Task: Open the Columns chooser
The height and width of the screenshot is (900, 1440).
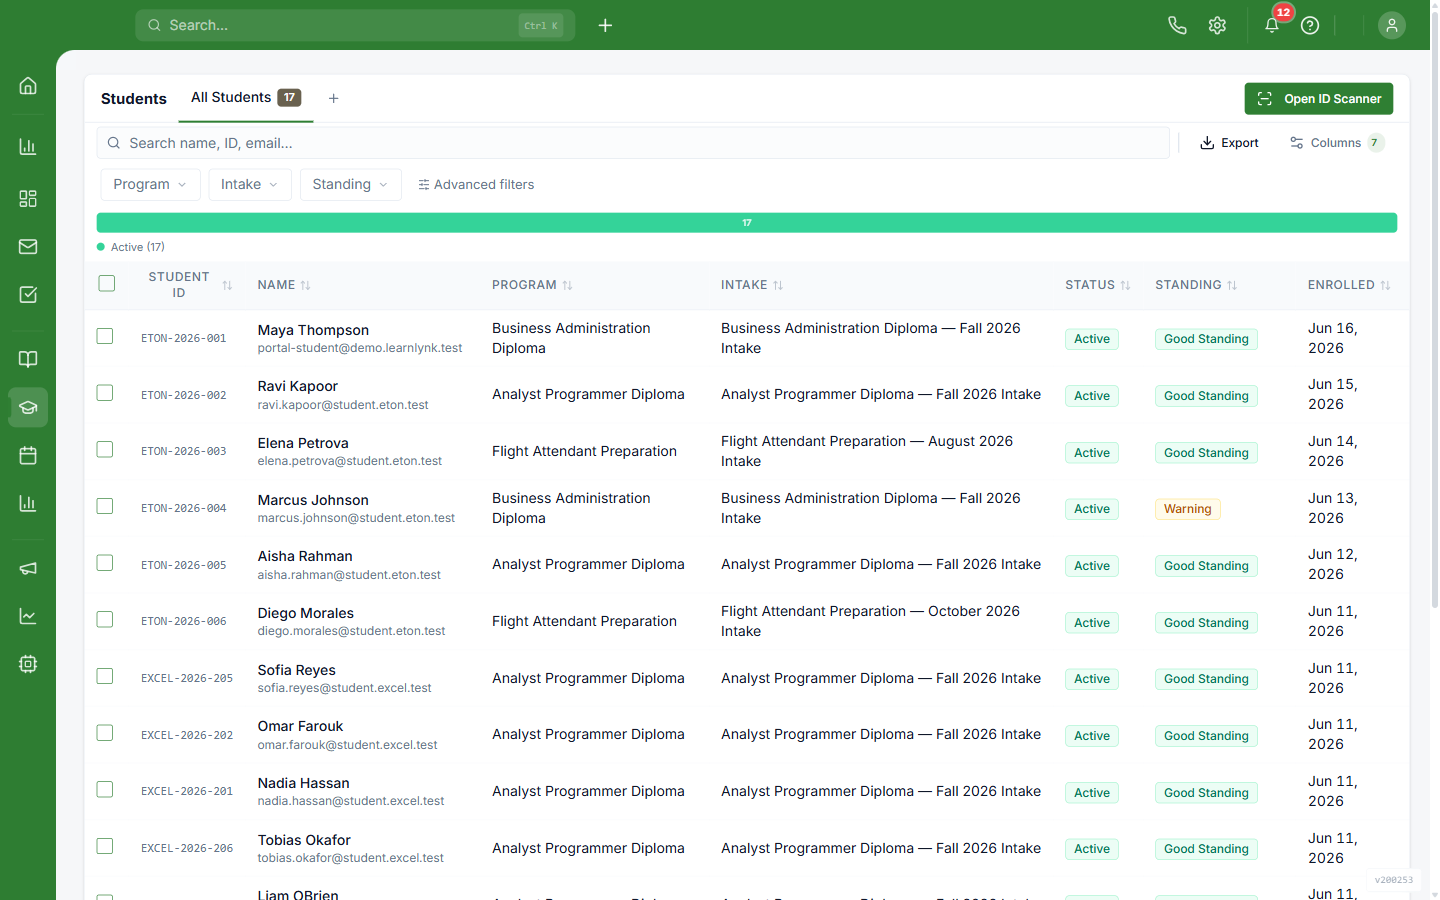Action: point(1336,143)
